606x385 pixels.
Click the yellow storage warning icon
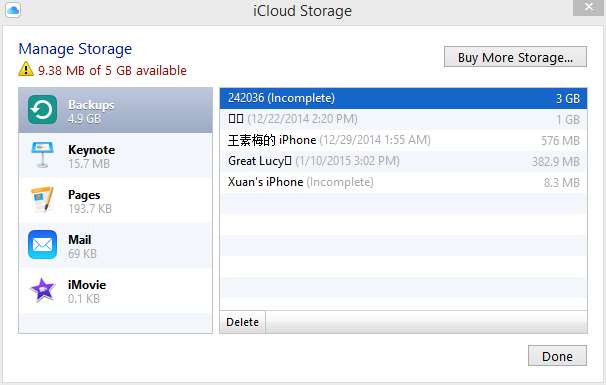[x=26, y=69]
